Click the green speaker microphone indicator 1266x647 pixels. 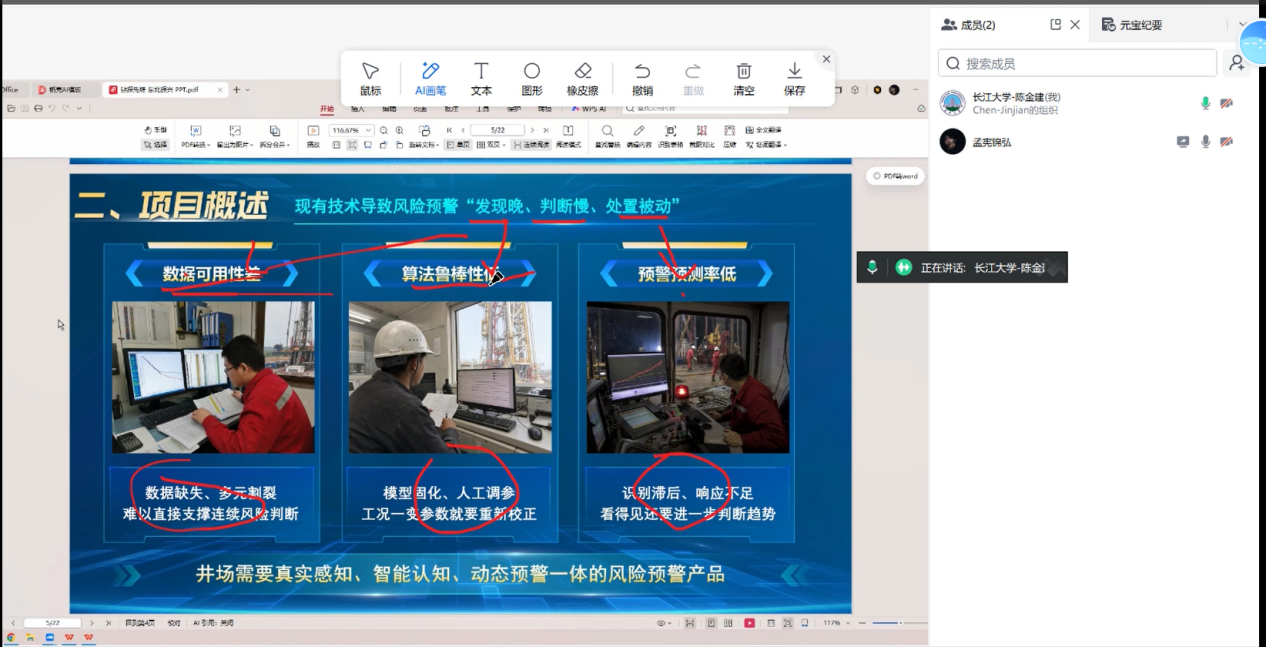[x=873, y=267]
